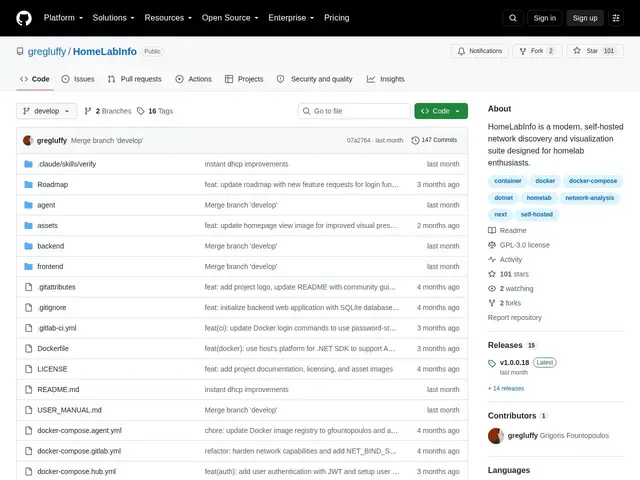The width and height of the screenshot is (640, 480).
Task: Open the assets folder
Action: pos(47,225)
